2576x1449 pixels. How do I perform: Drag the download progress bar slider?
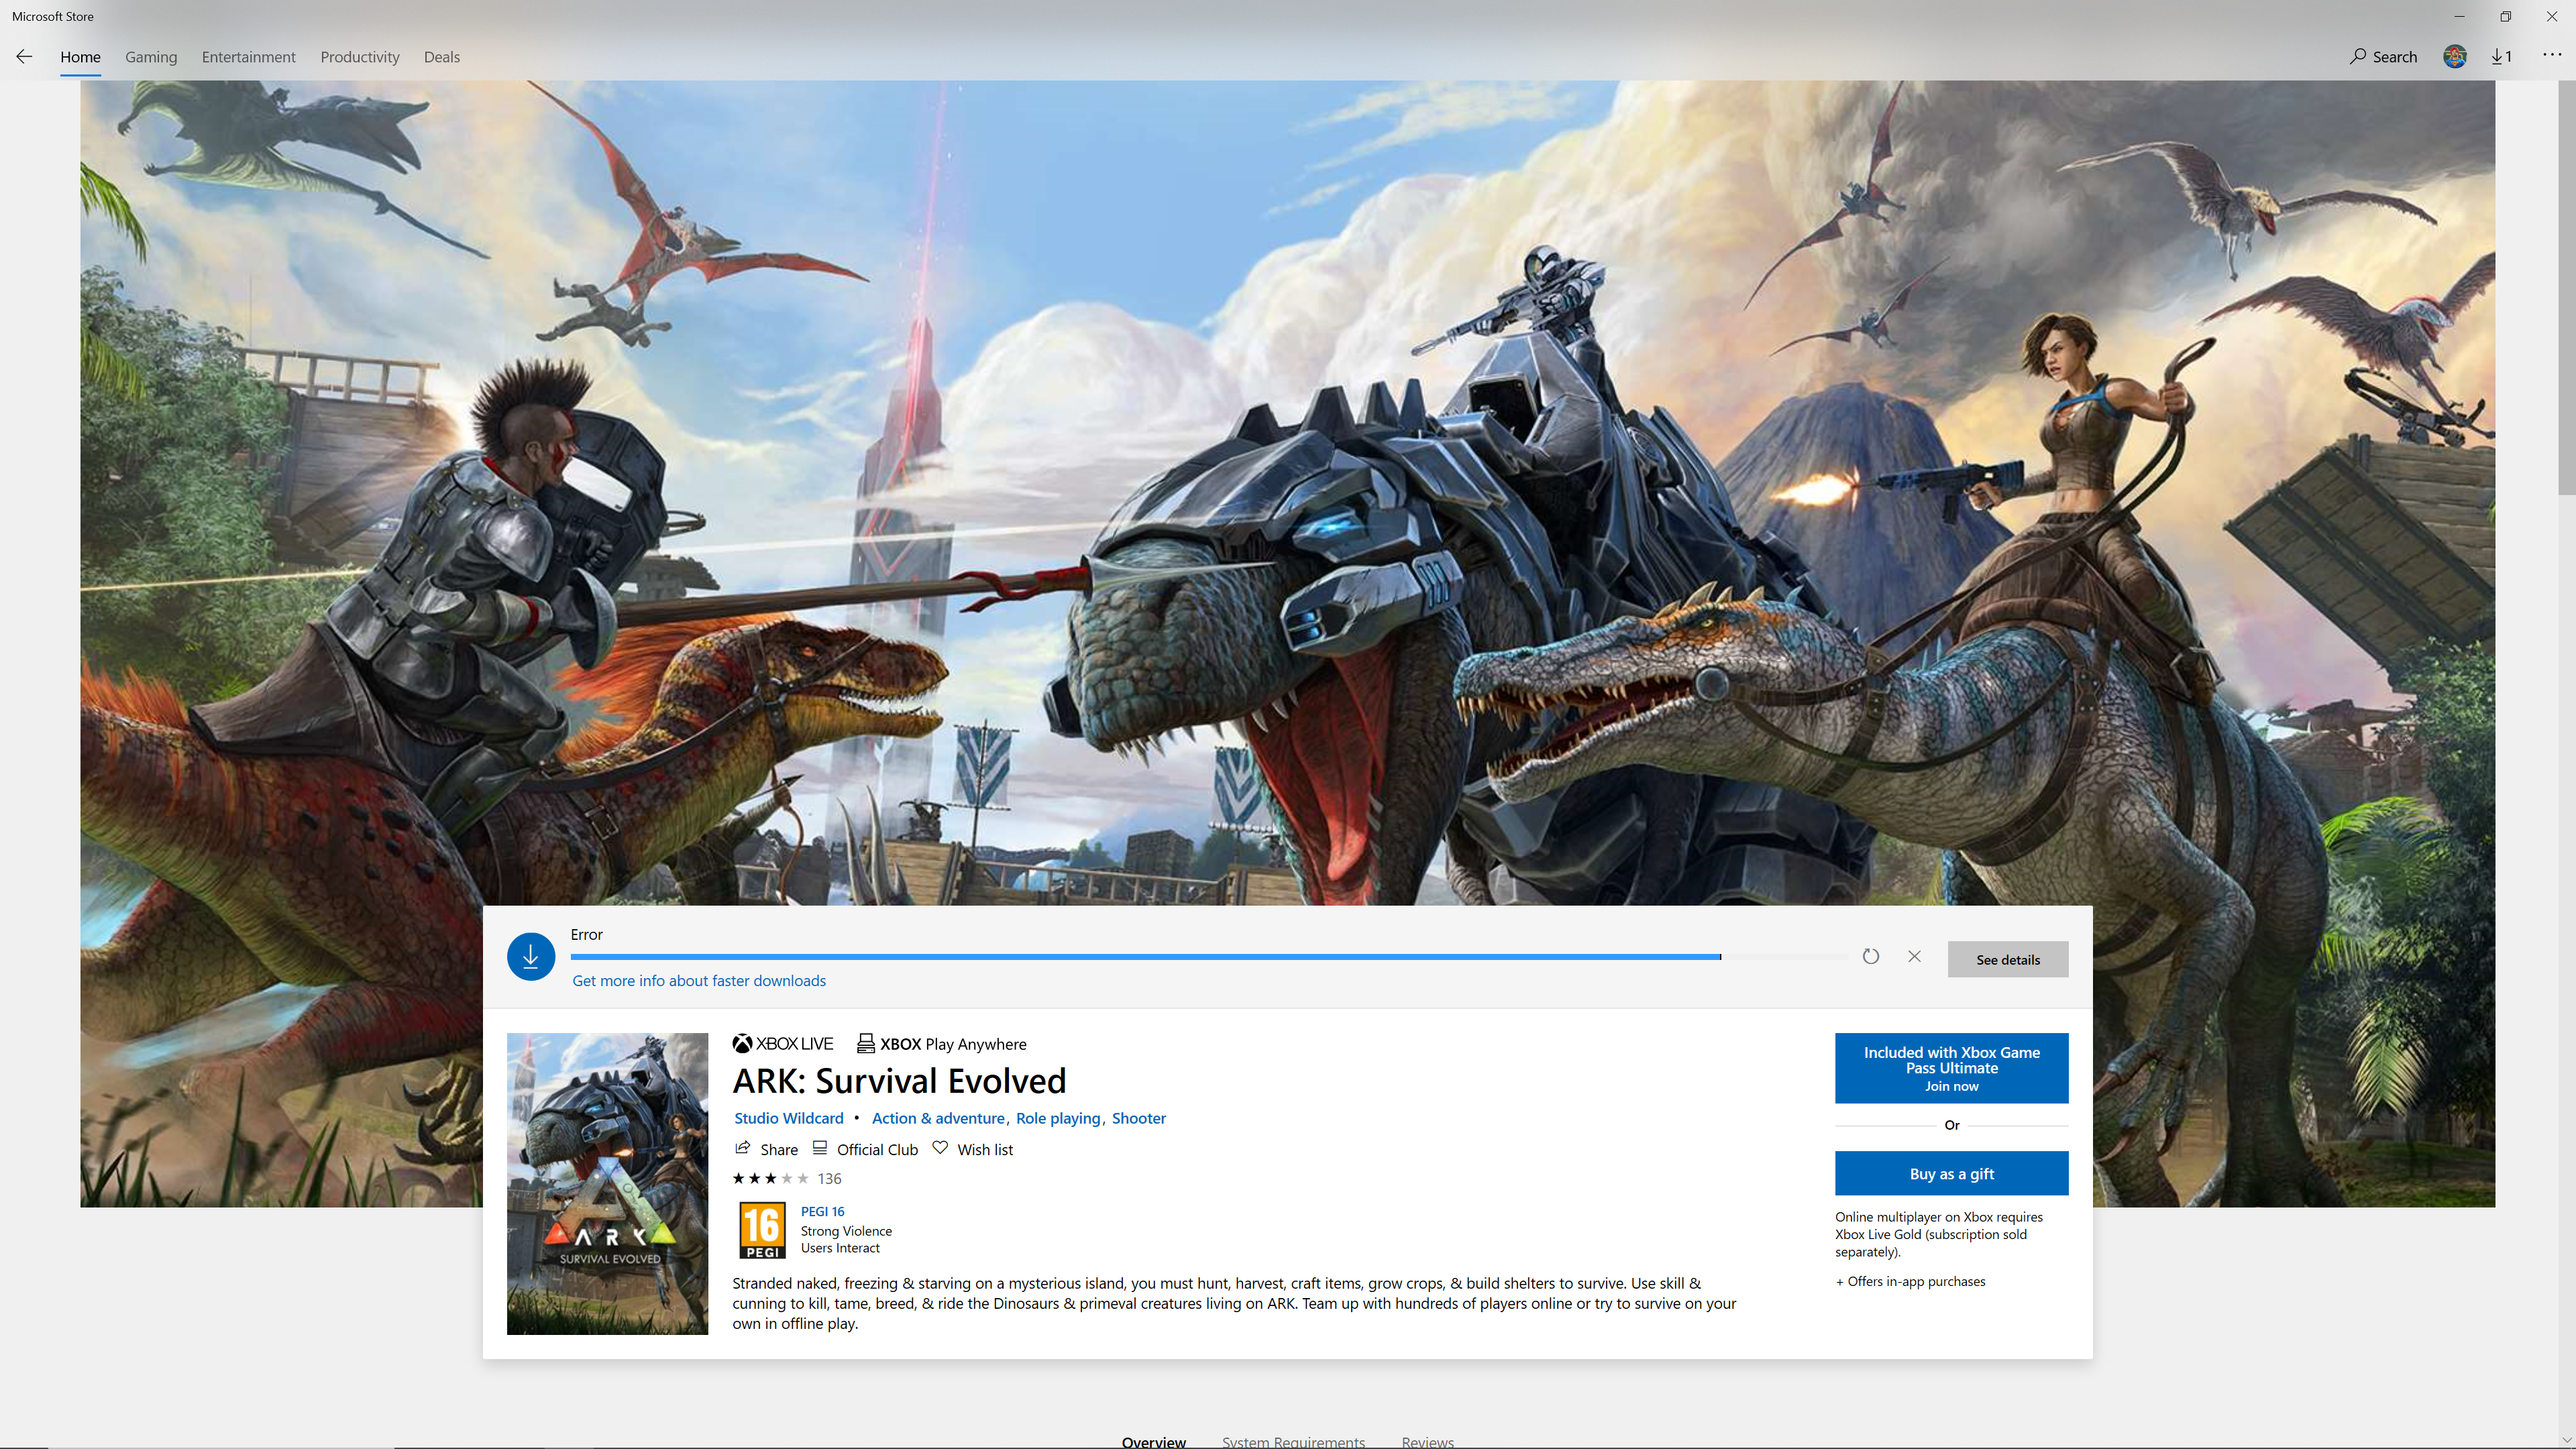click(1720, 955)
